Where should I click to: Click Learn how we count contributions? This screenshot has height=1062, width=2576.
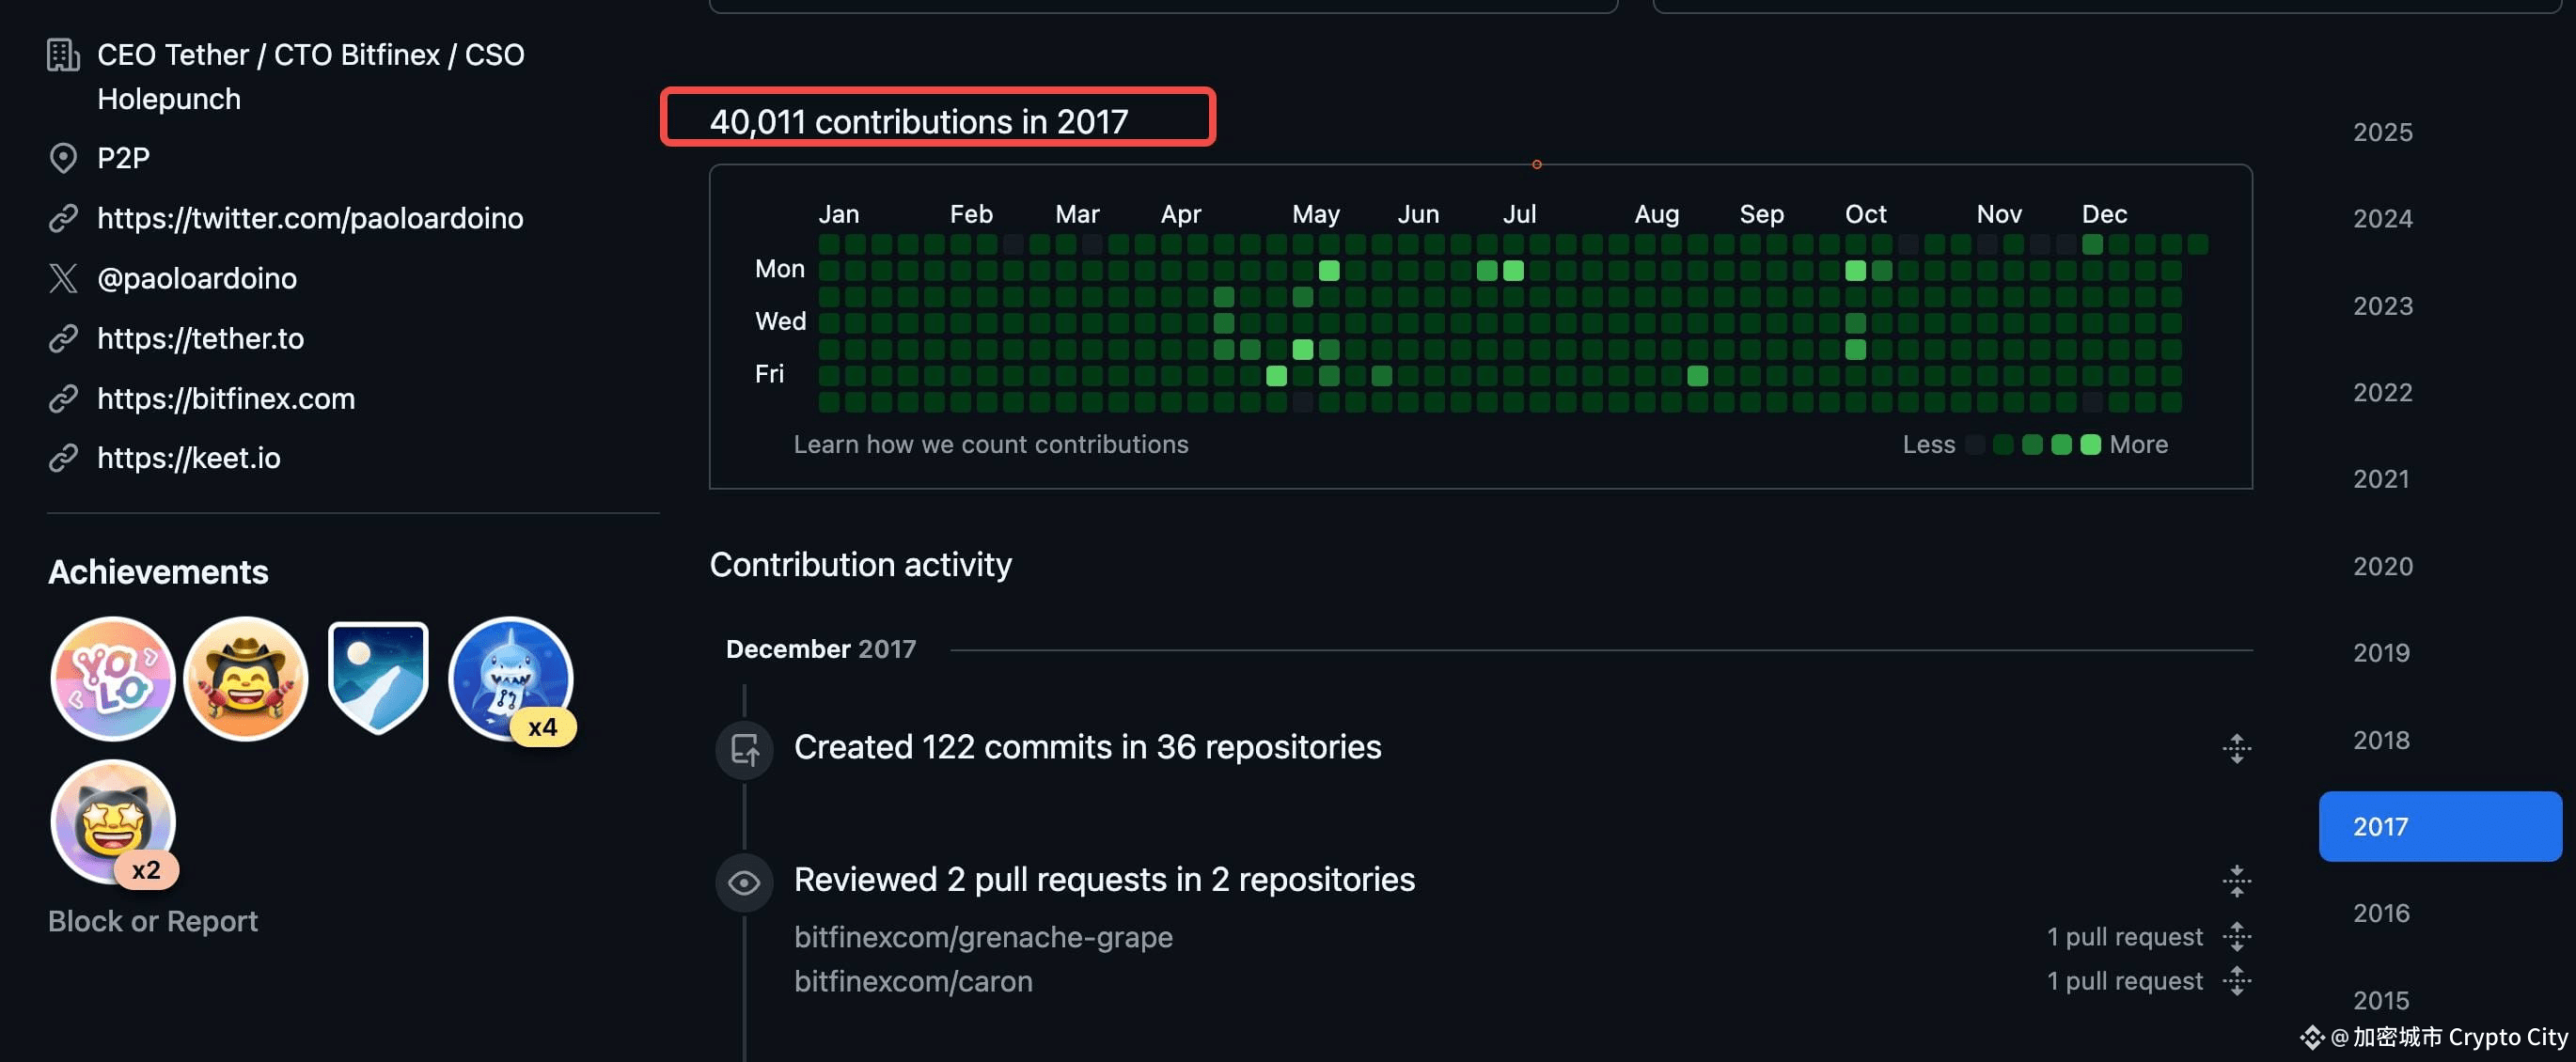click(x=990, y=444)
